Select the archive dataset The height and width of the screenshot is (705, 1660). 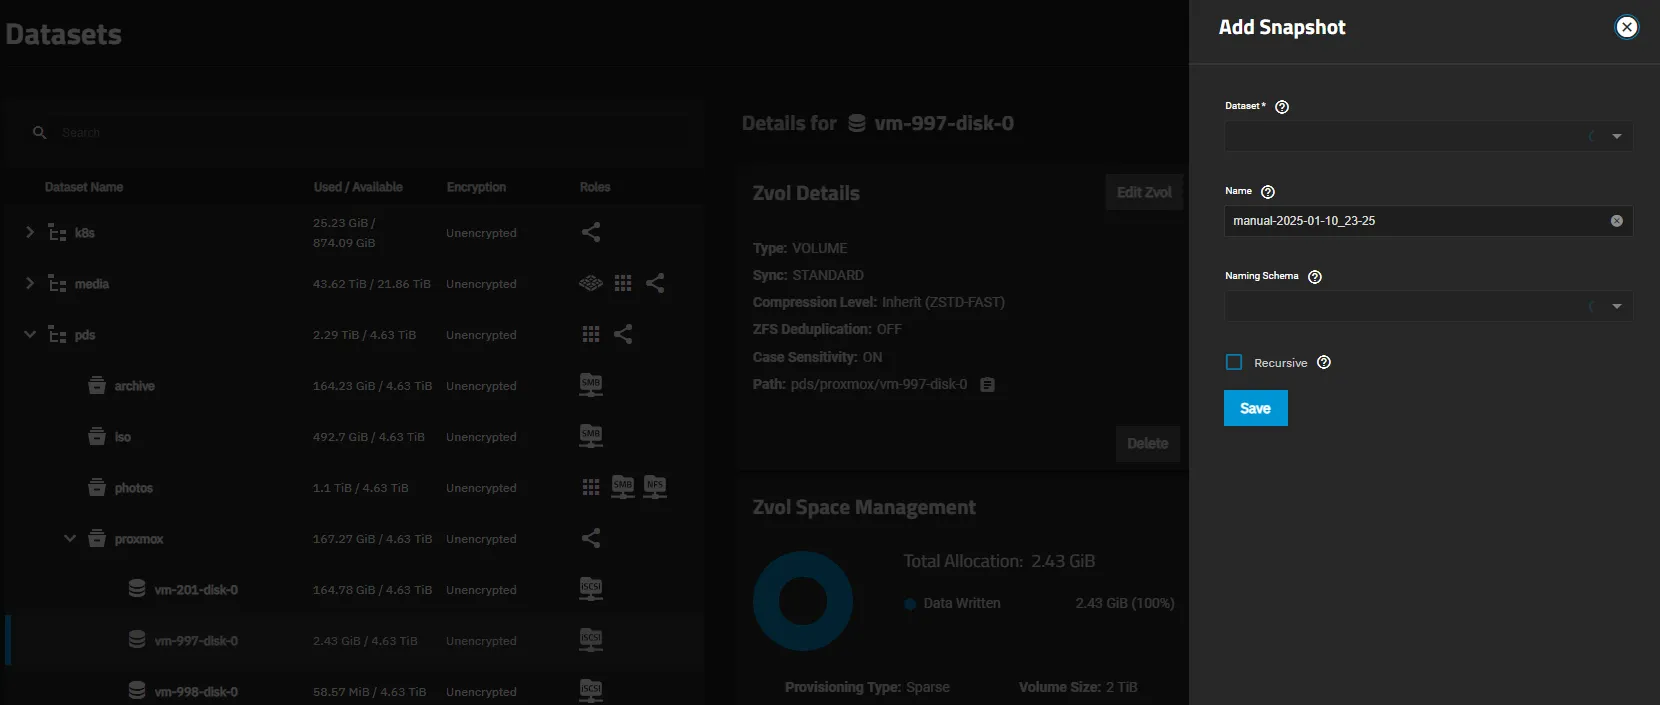pyautogui.click(x=134, y=386)
